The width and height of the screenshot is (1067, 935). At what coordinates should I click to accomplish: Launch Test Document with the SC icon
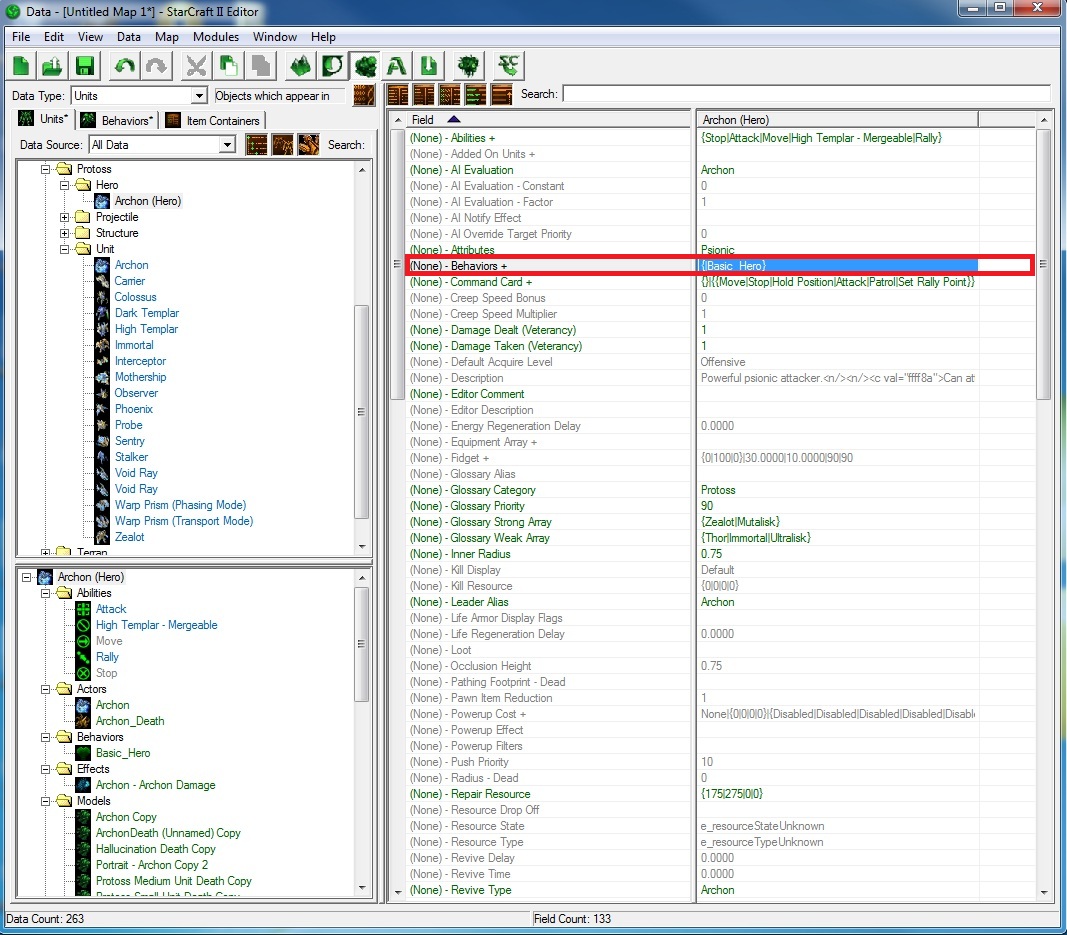[509, 66]
